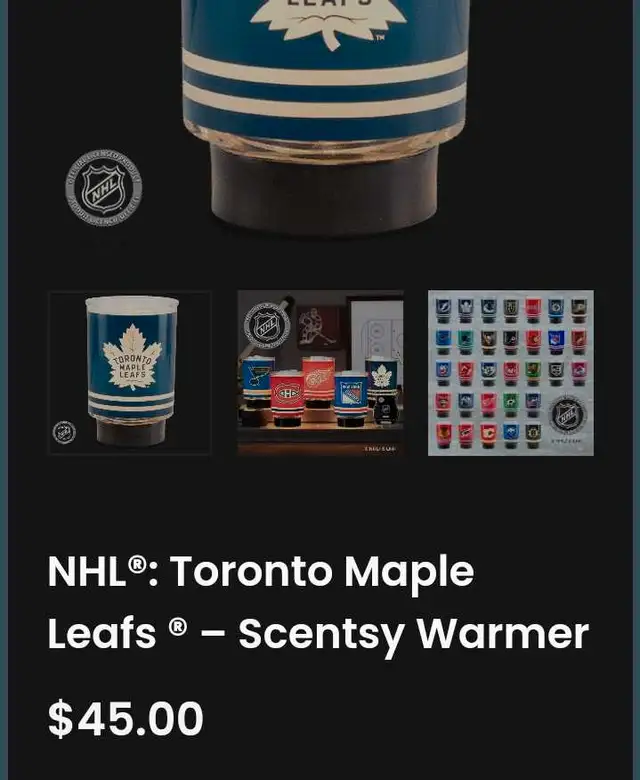Open the single Maple Leafs warmer thumbnail
640x780 pixels.
[x=130, y=373]
